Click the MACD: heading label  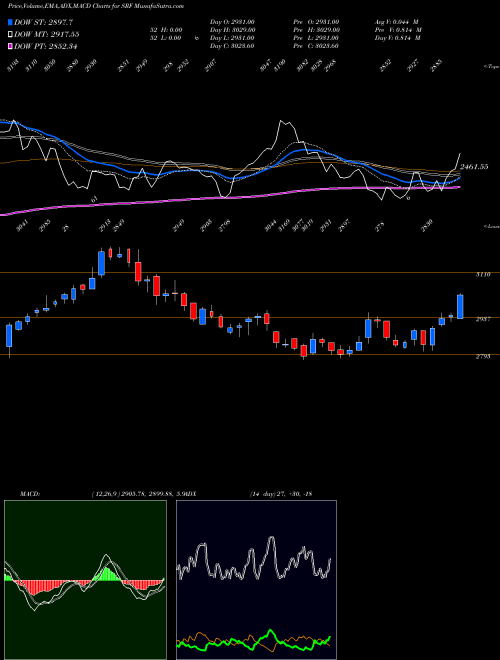pyautogui.click(x=30, y=494)
